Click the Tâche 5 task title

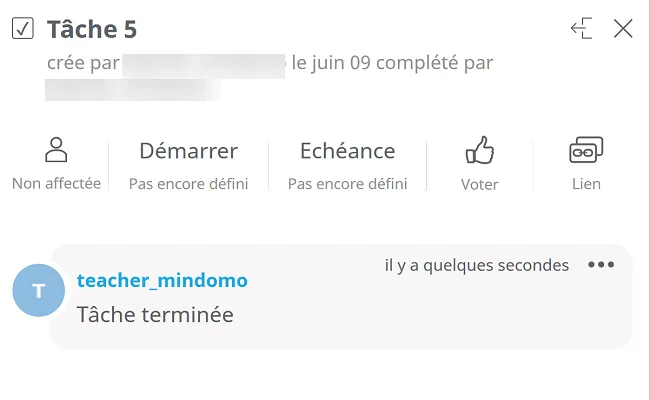[92, 29]
